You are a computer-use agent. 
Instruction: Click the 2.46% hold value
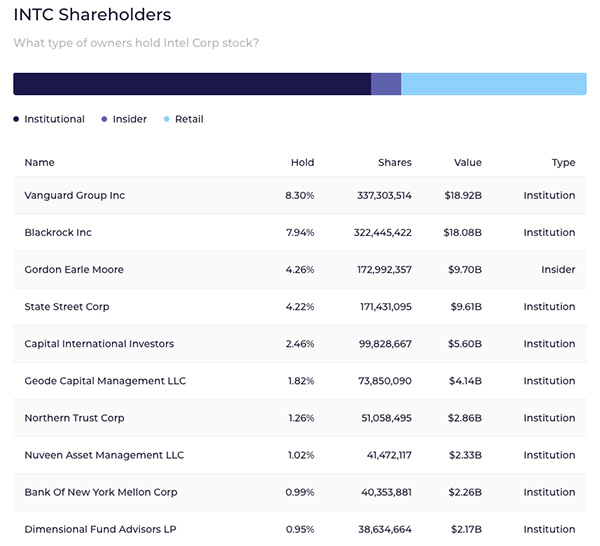[x=300, y=344]
